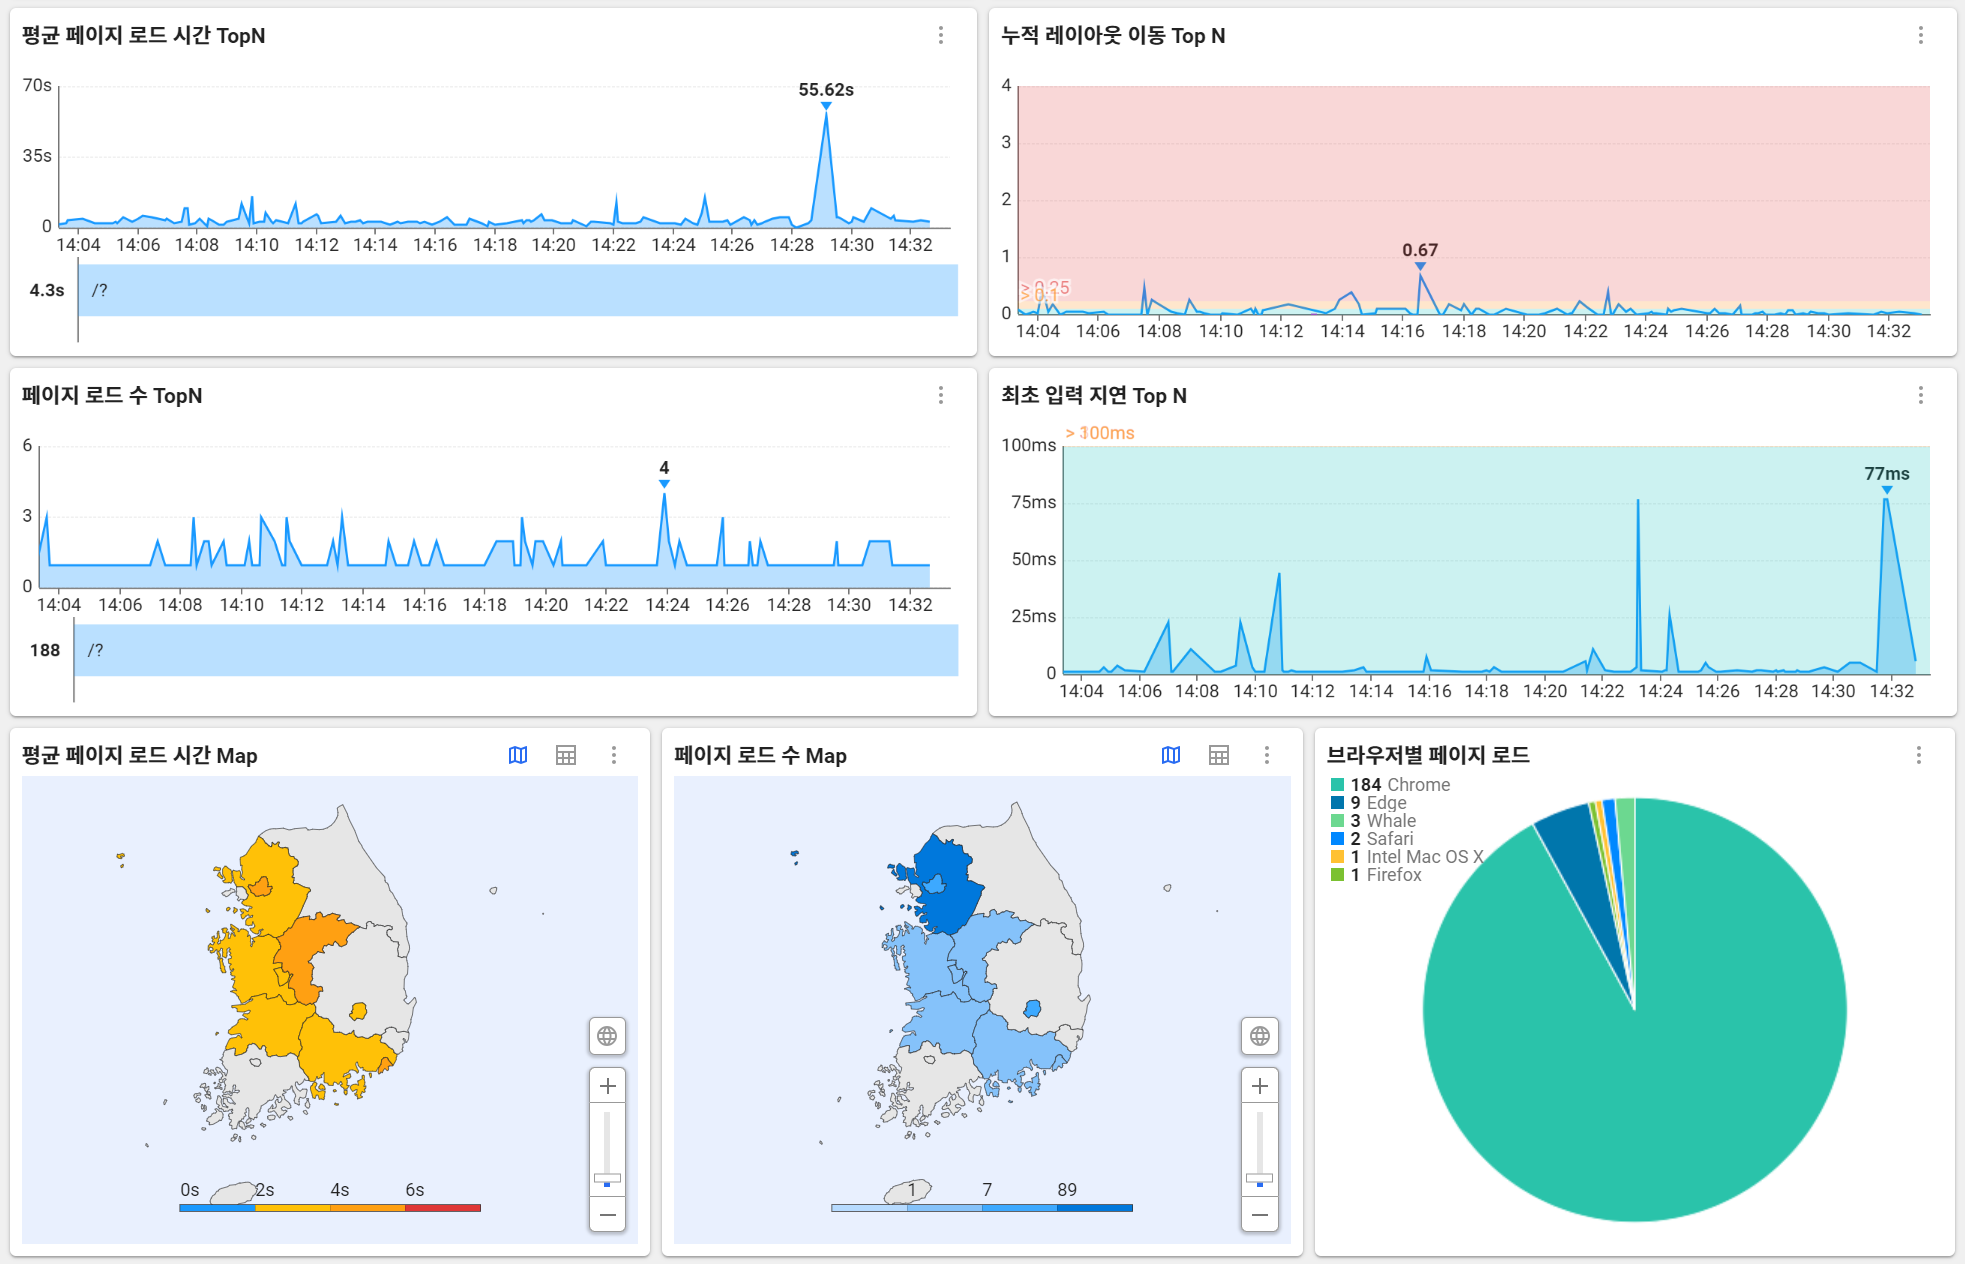
Task: Click globe icon on 페이지 로드 수 map
Action: (x=1259, y=1036)
